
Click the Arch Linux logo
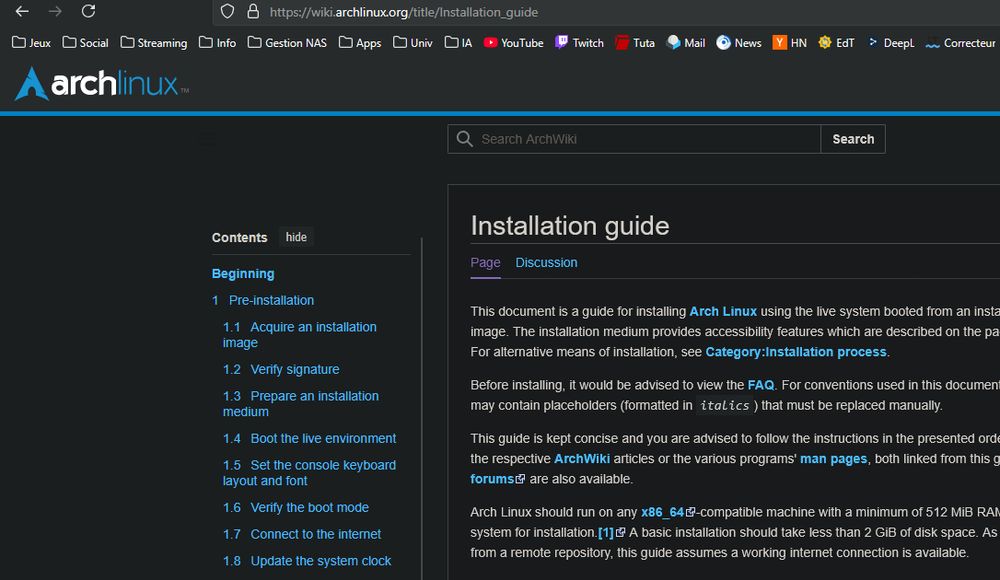click(x=97, y=85)
